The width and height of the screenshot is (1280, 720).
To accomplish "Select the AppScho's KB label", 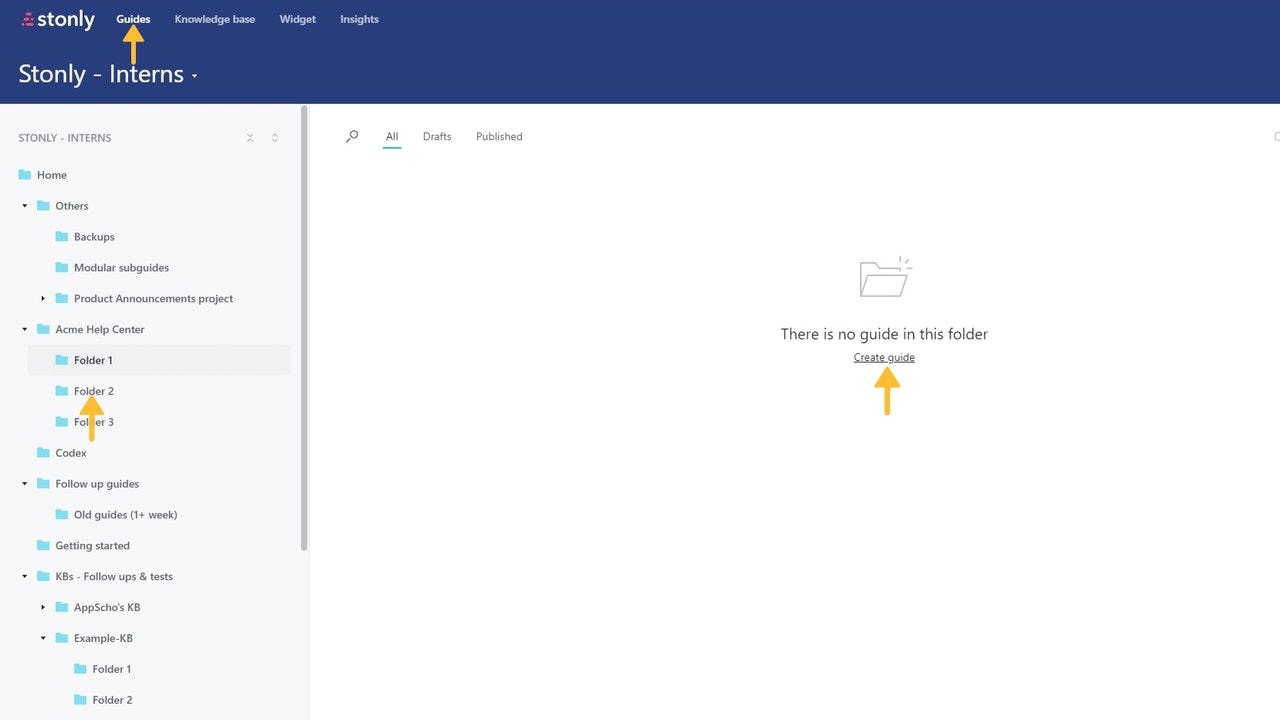I will click(107, 608).
